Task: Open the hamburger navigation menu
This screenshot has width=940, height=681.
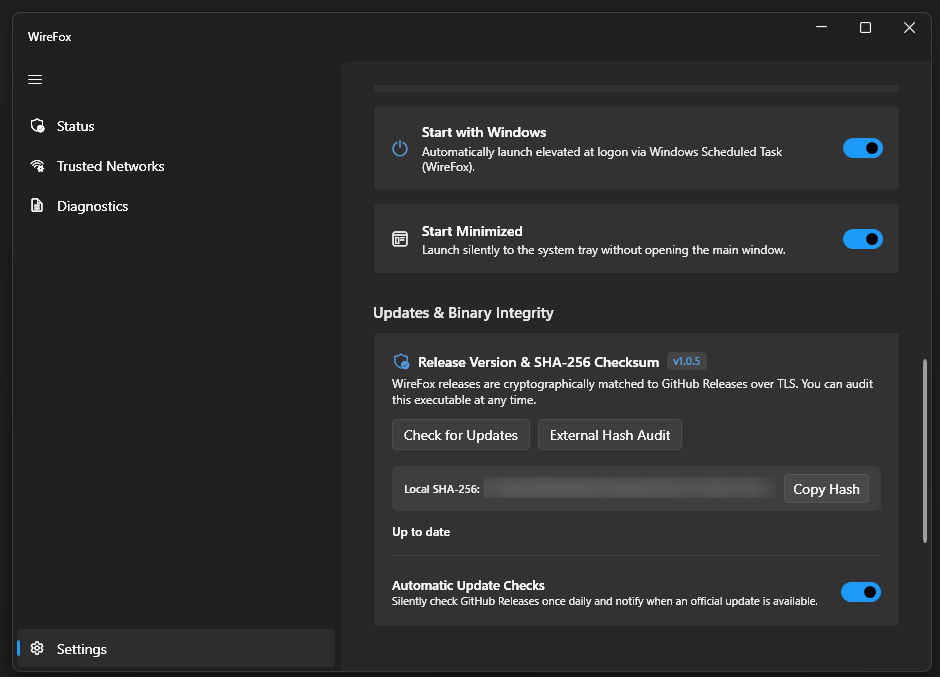Action: click(35, 79)
